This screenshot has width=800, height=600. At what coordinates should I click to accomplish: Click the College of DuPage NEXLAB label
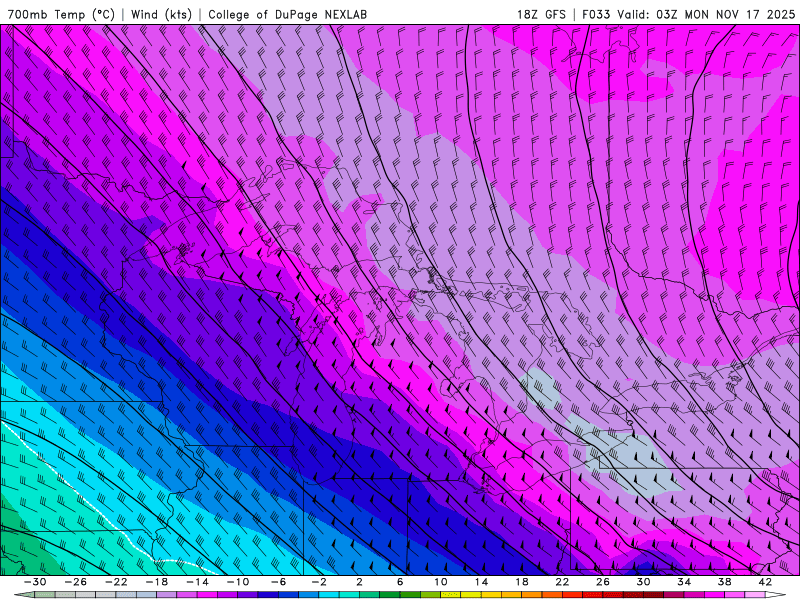[x=287, y=15]
